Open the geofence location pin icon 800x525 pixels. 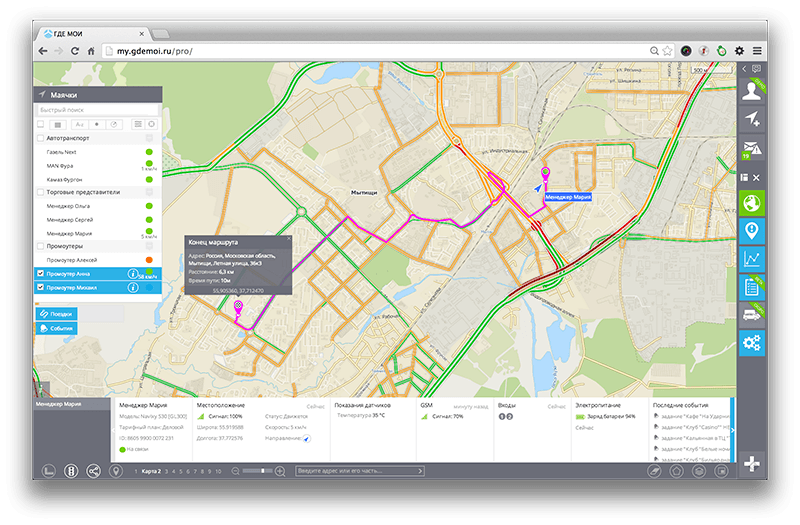pos(752,231)
